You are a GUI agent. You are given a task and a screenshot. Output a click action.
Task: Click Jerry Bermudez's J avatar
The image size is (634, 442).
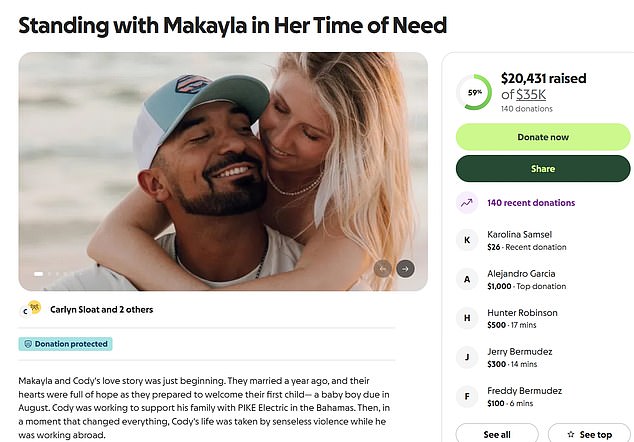467,356
